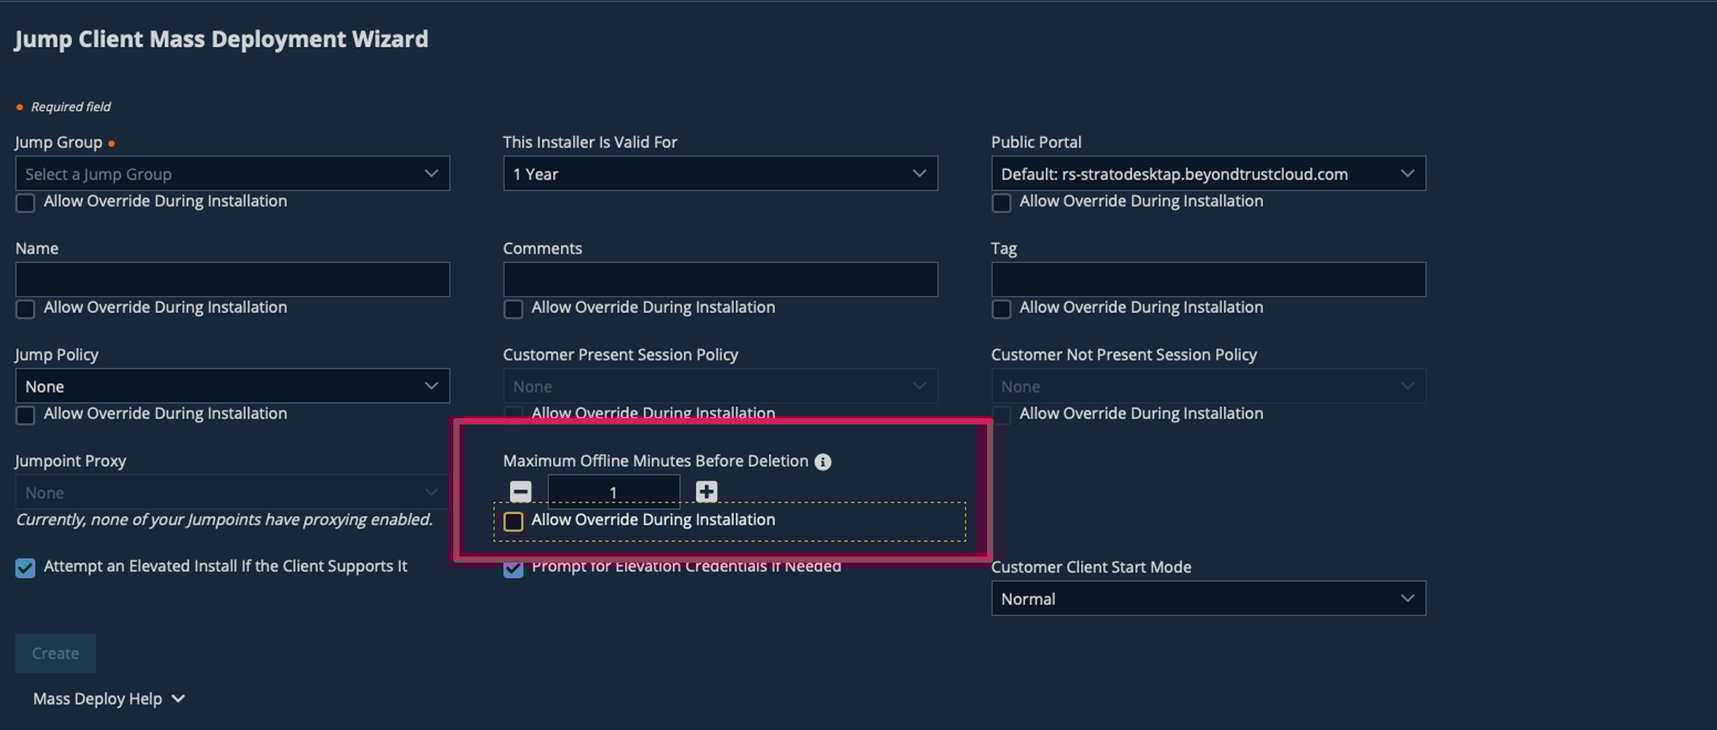This screenshot has height=730, width=1717.
Task: Check the Tag override during installation box
Action: pyautogui.click(x=1001, y=309)
